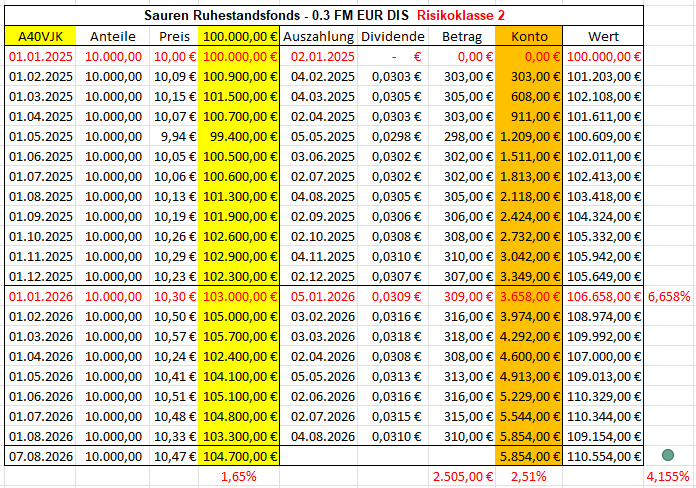Click the red summary value 4,155%
The height and width of the screenshot is (488, 696).
coord(669,476)
